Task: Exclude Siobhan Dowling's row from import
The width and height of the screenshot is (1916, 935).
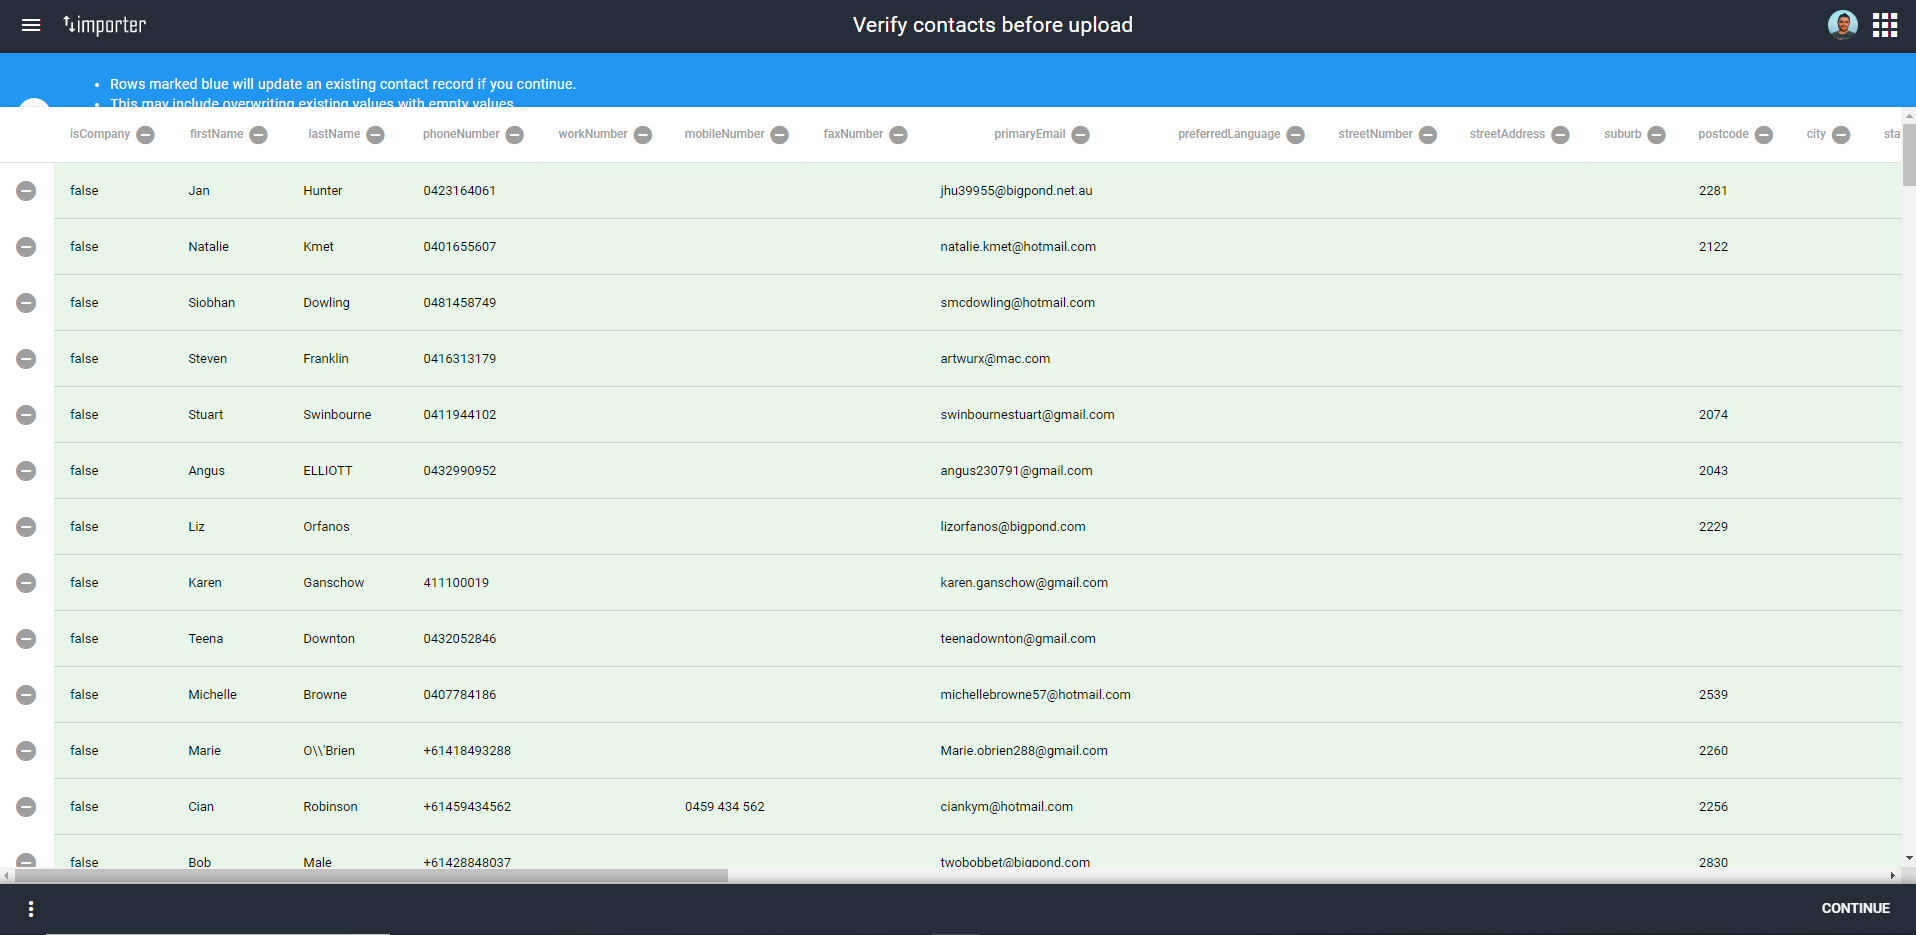Action: point(25,302)
